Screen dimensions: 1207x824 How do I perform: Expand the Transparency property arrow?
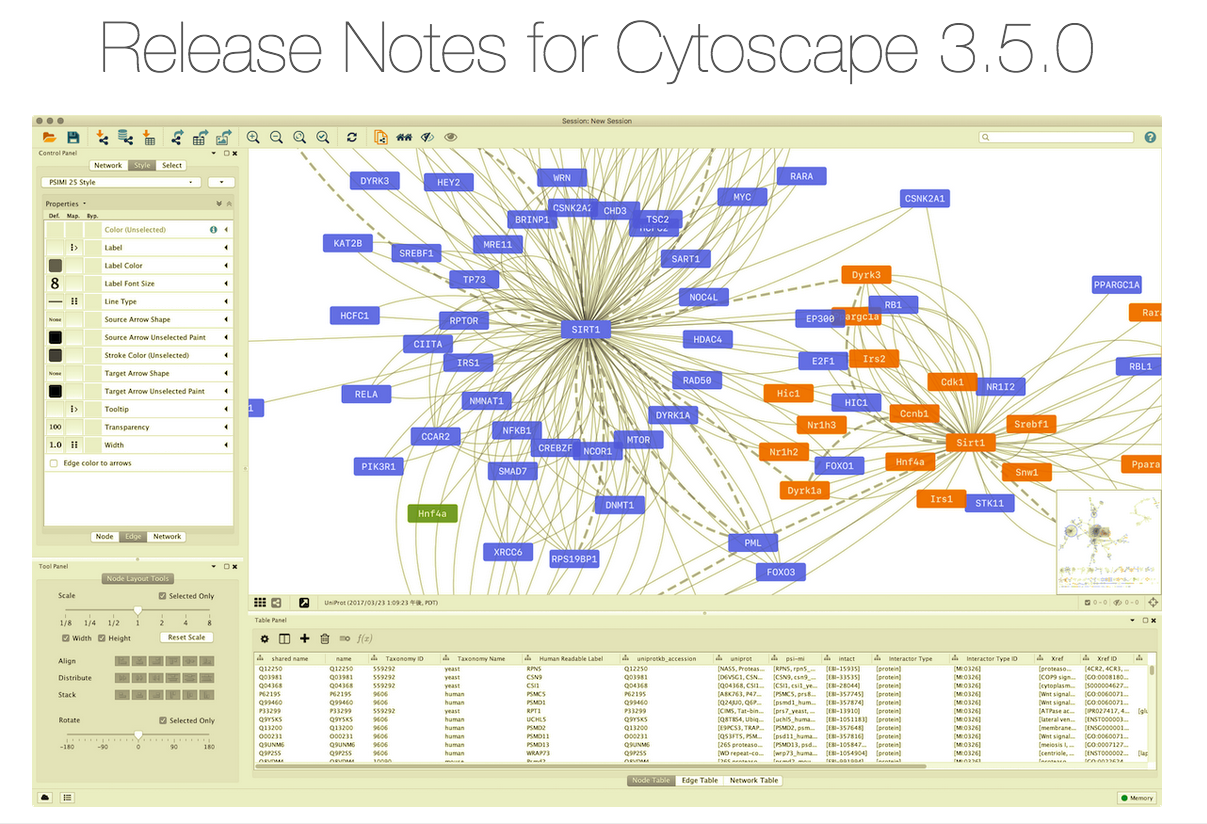tap(226, 427)
